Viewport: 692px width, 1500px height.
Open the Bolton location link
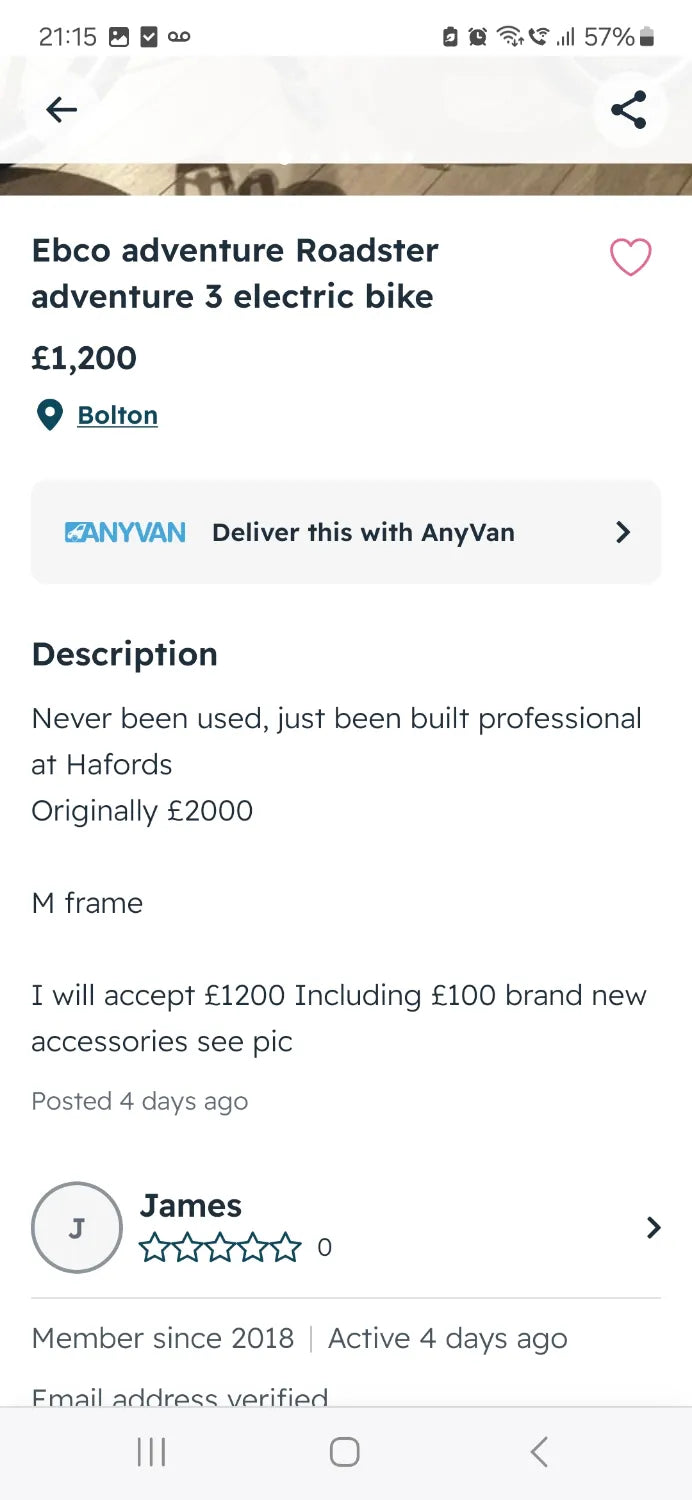point(117,415)
